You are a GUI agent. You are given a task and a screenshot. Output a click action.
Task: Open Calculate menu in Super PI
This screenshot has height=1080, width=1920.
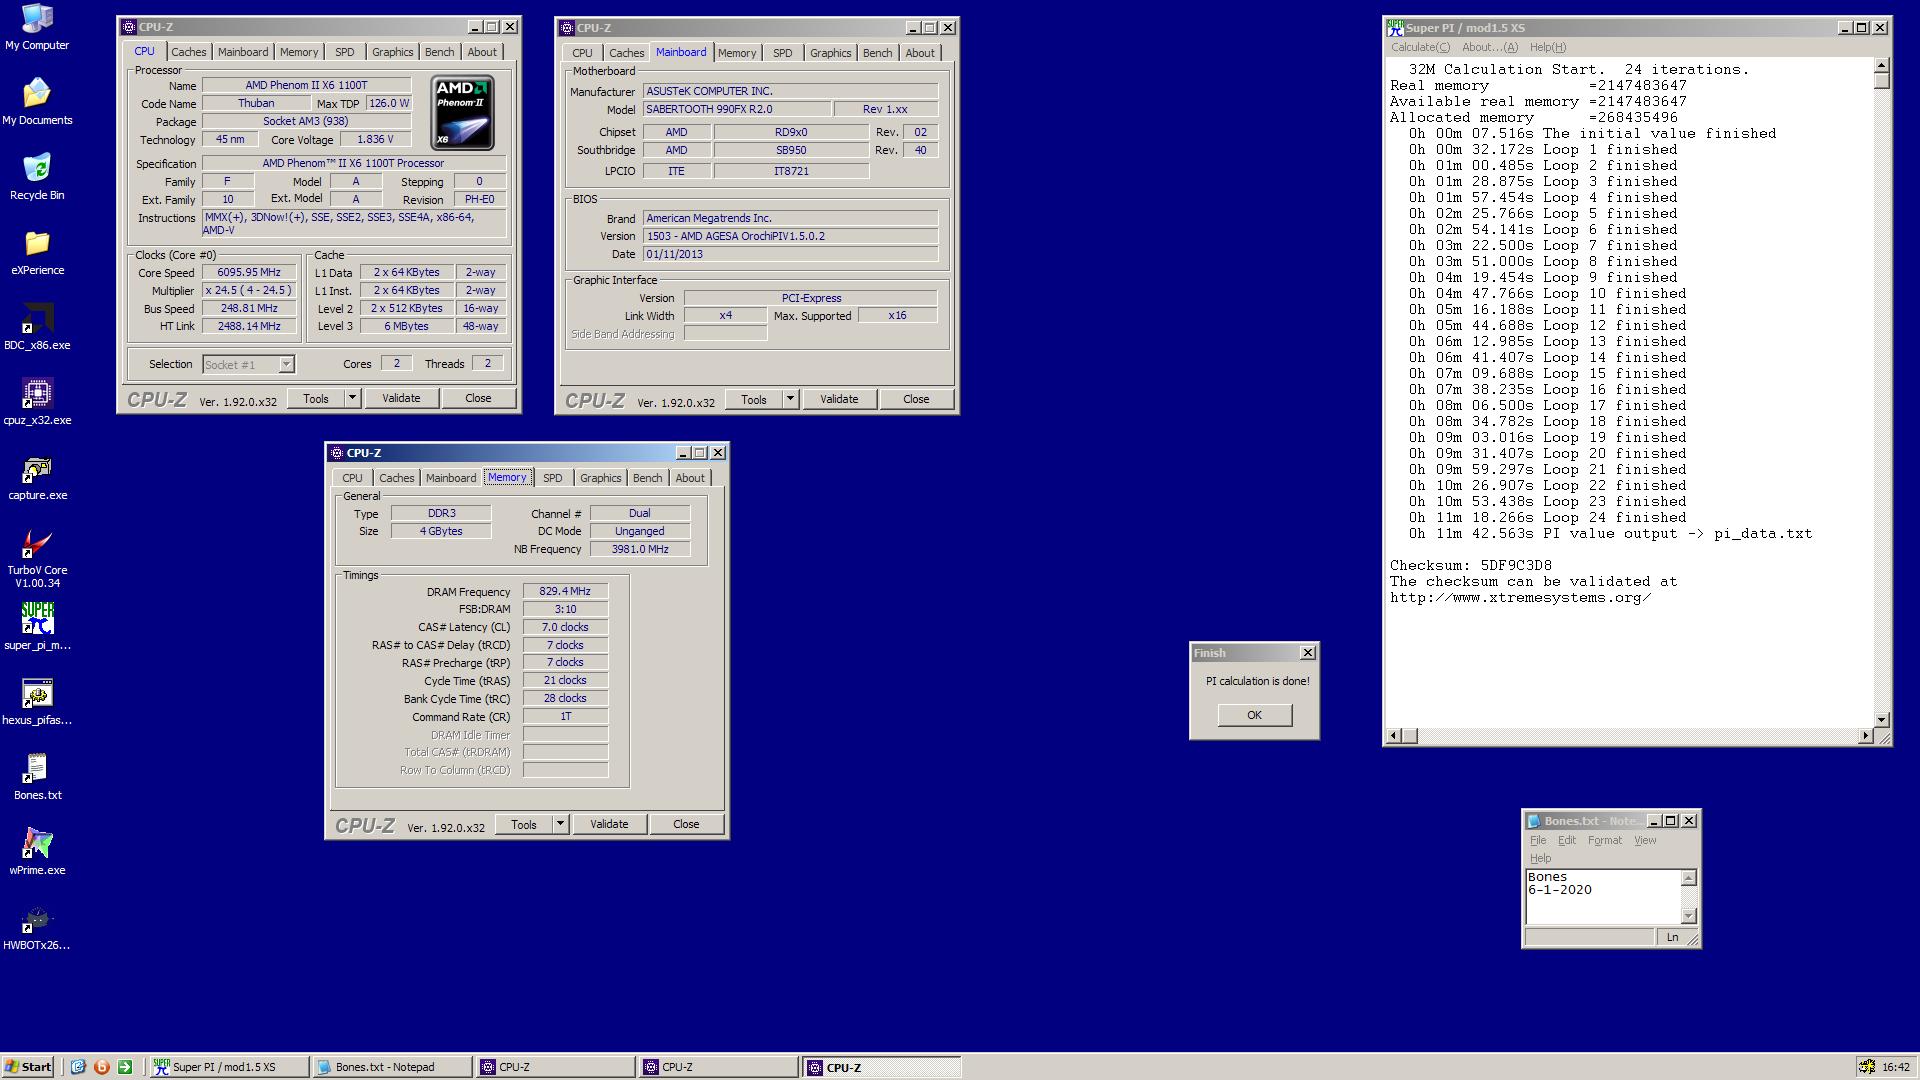(1420, 47)
